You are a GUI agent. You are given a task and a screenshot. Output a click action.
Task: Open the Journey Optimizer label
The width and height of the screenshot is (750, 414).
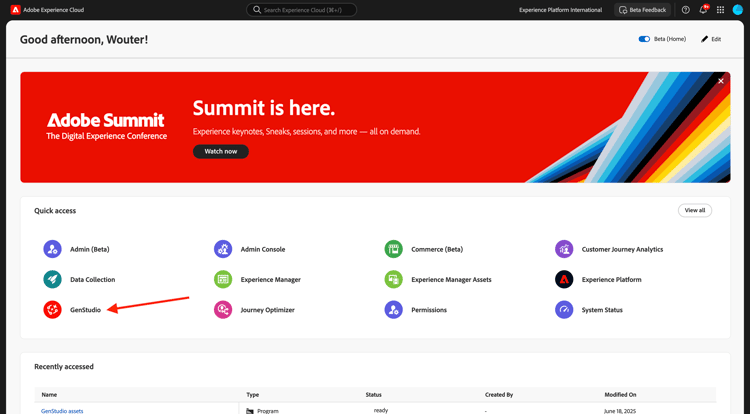pos(267,310)
